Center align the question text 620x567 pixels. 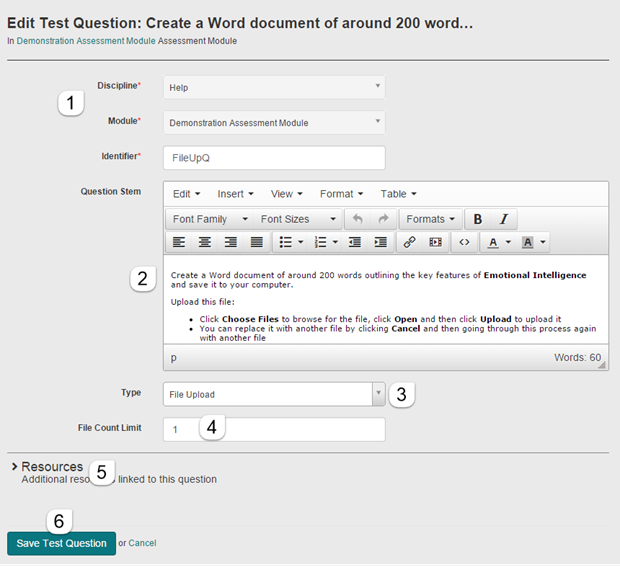coord(205,242)
